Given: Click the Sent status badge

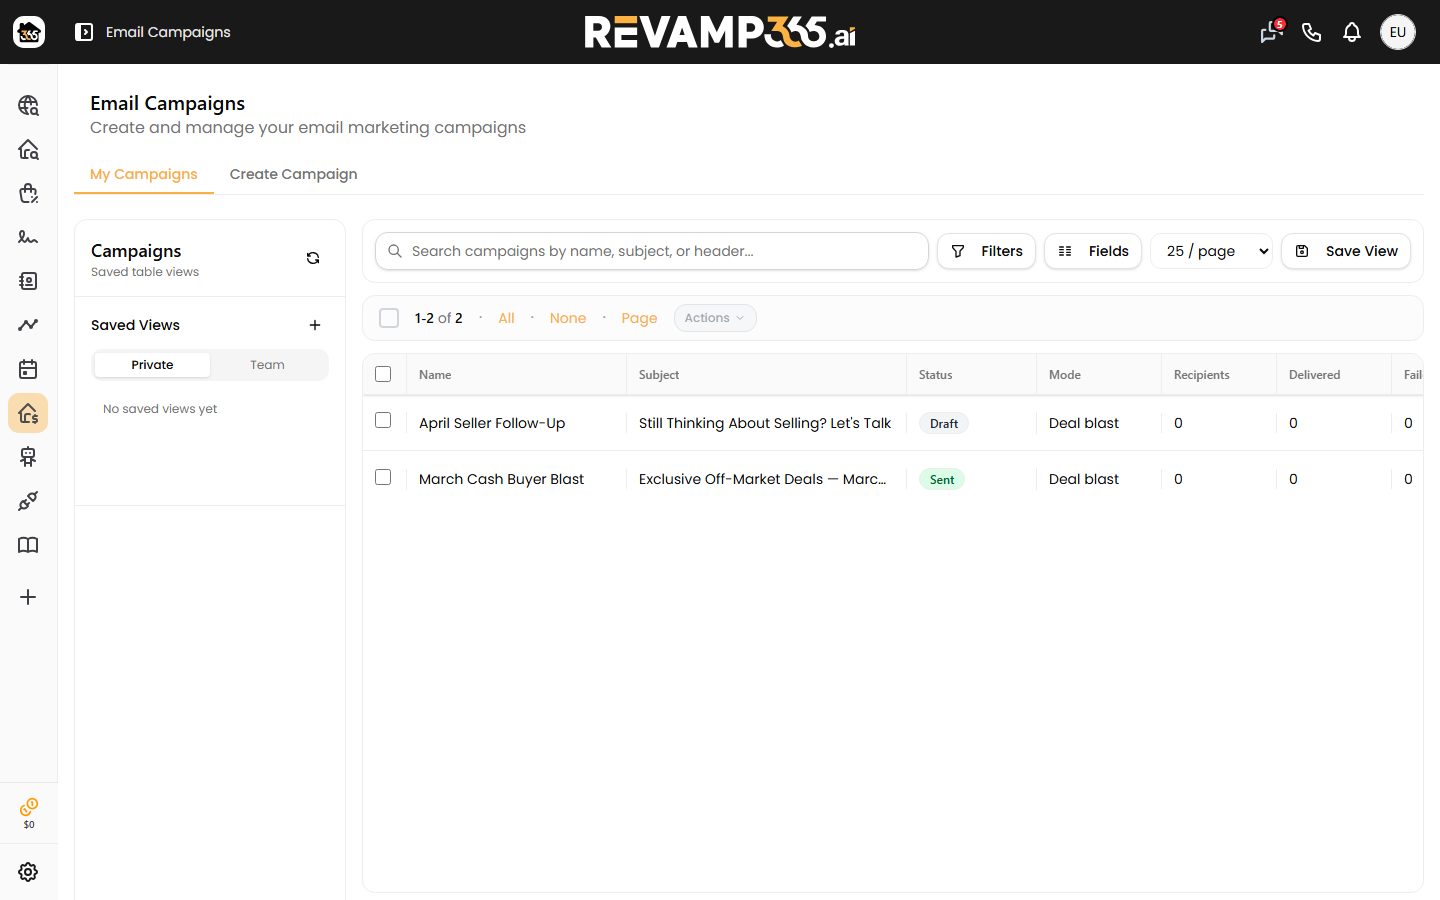Looking at the screenshot, I should 942,480.
